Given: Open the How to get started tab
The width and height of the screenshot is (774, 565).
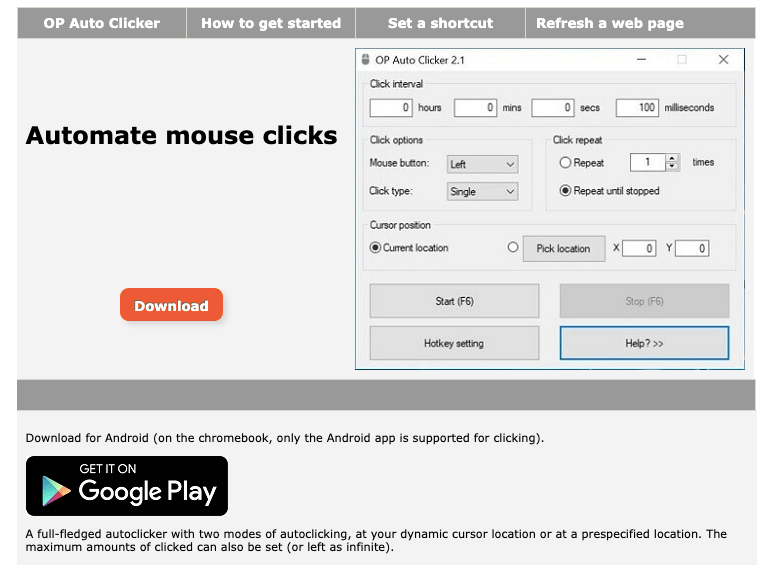Looking at the screenshot, I should (x=271, y=23).
